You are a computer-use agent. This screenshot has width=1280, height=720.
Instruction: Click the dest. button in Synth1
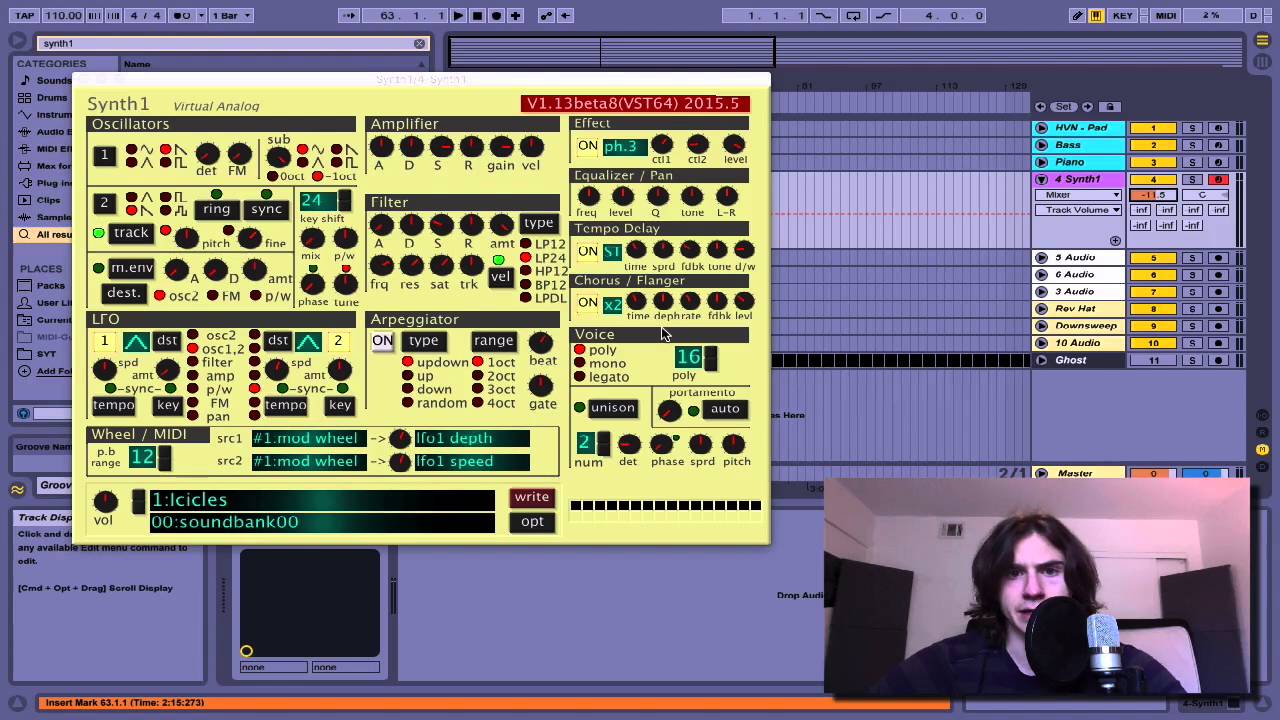[x=124, y=293]
